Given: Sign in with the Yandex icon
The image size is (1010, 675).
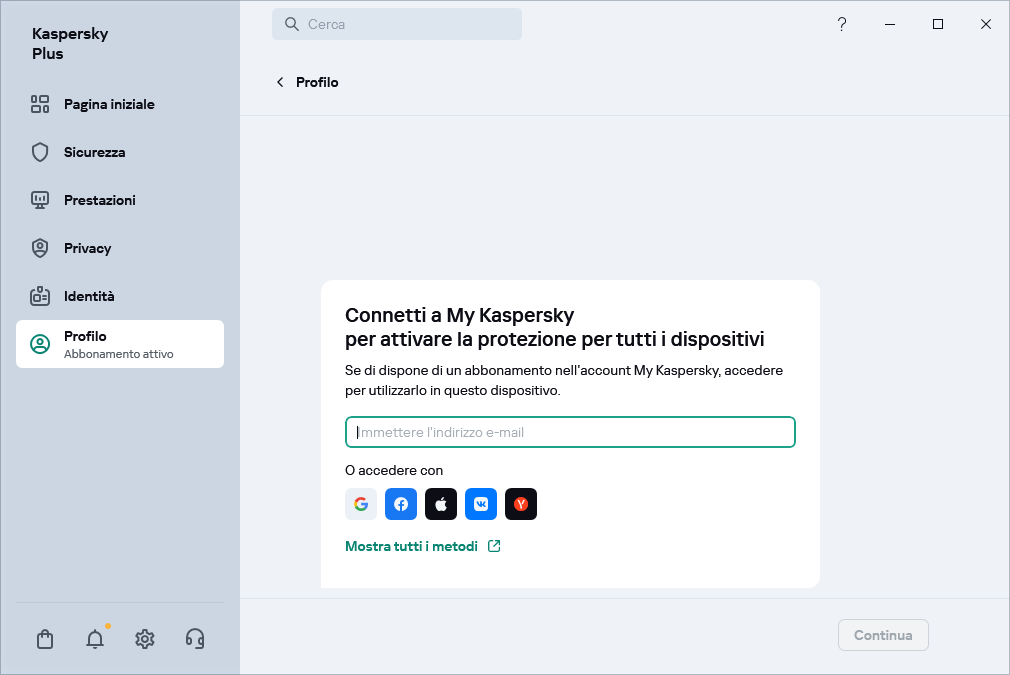Looking at the screenshot, I should [521, 504].
